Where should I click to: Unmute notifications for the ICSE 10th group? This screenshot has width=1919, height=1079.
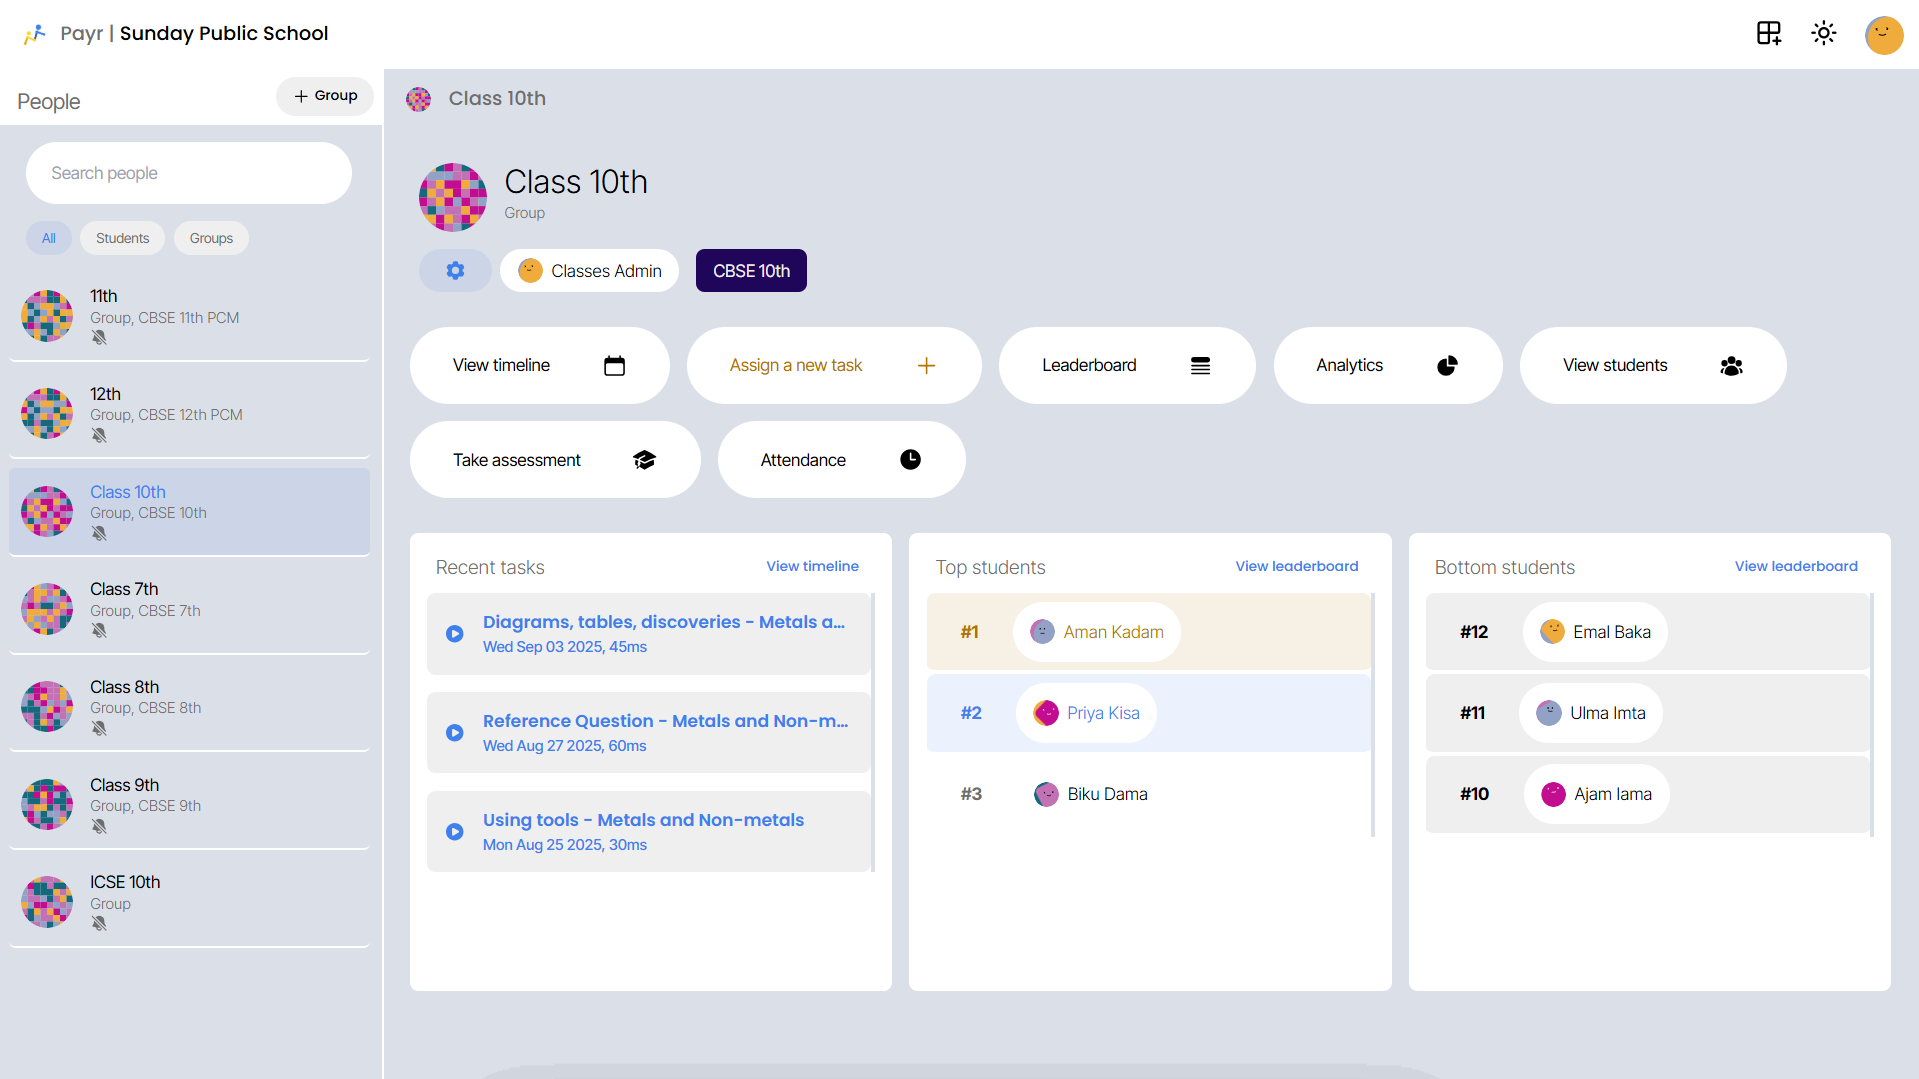99,923
